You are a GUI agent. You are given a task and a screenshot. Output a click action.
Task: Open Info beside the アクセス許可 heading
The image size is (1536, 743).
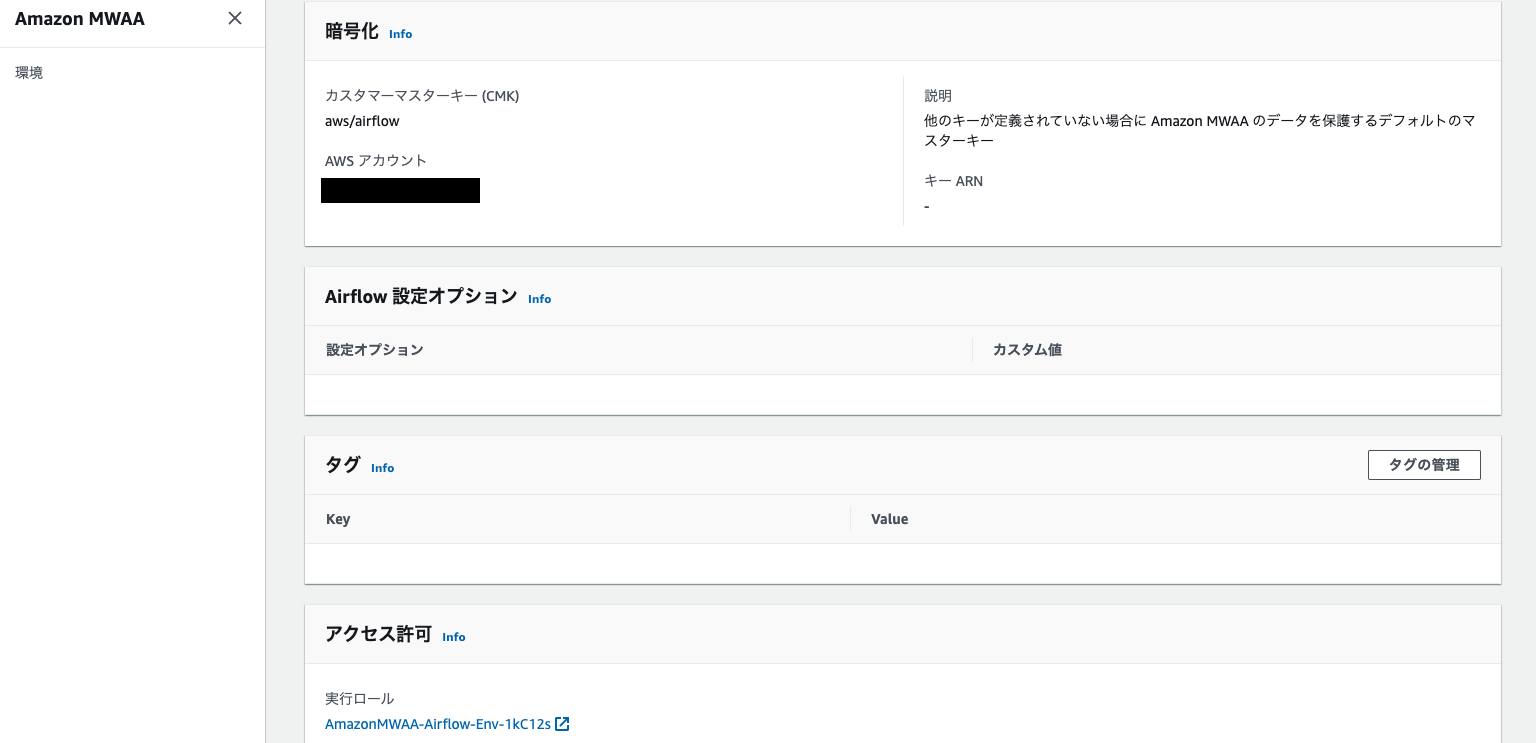tap(453, 636)
